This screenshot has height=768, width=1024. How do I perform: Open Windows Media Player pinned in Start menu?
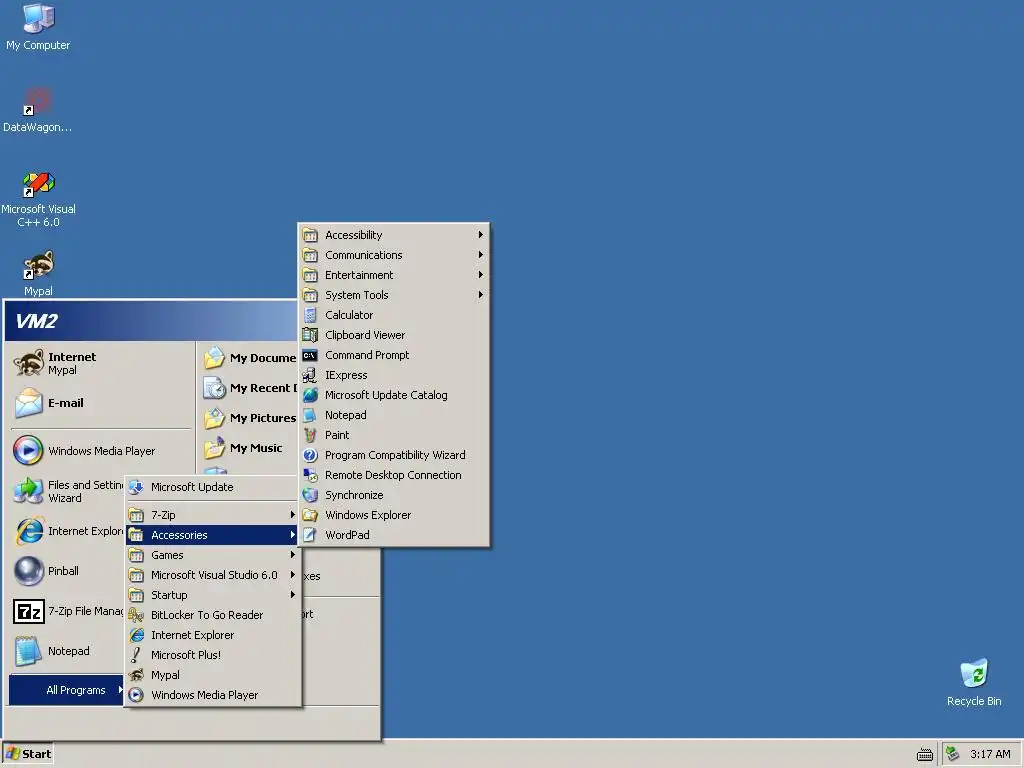pyautogui.click(x=101, y=451)
